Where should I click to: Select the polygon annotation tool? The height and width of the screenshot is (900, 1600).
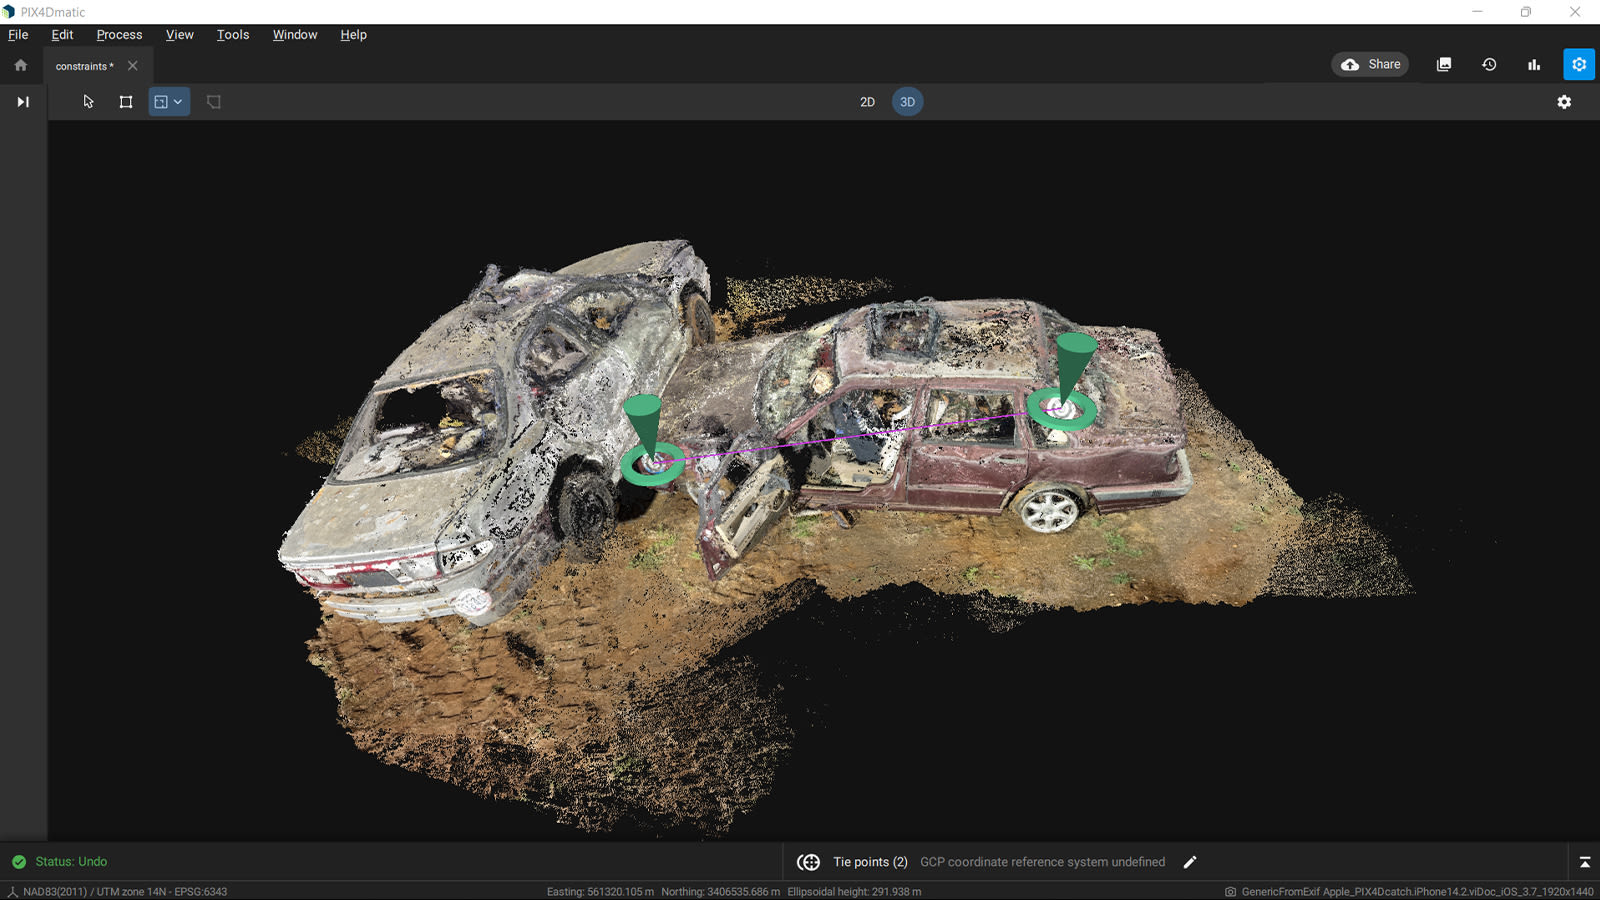coord(213,101)
